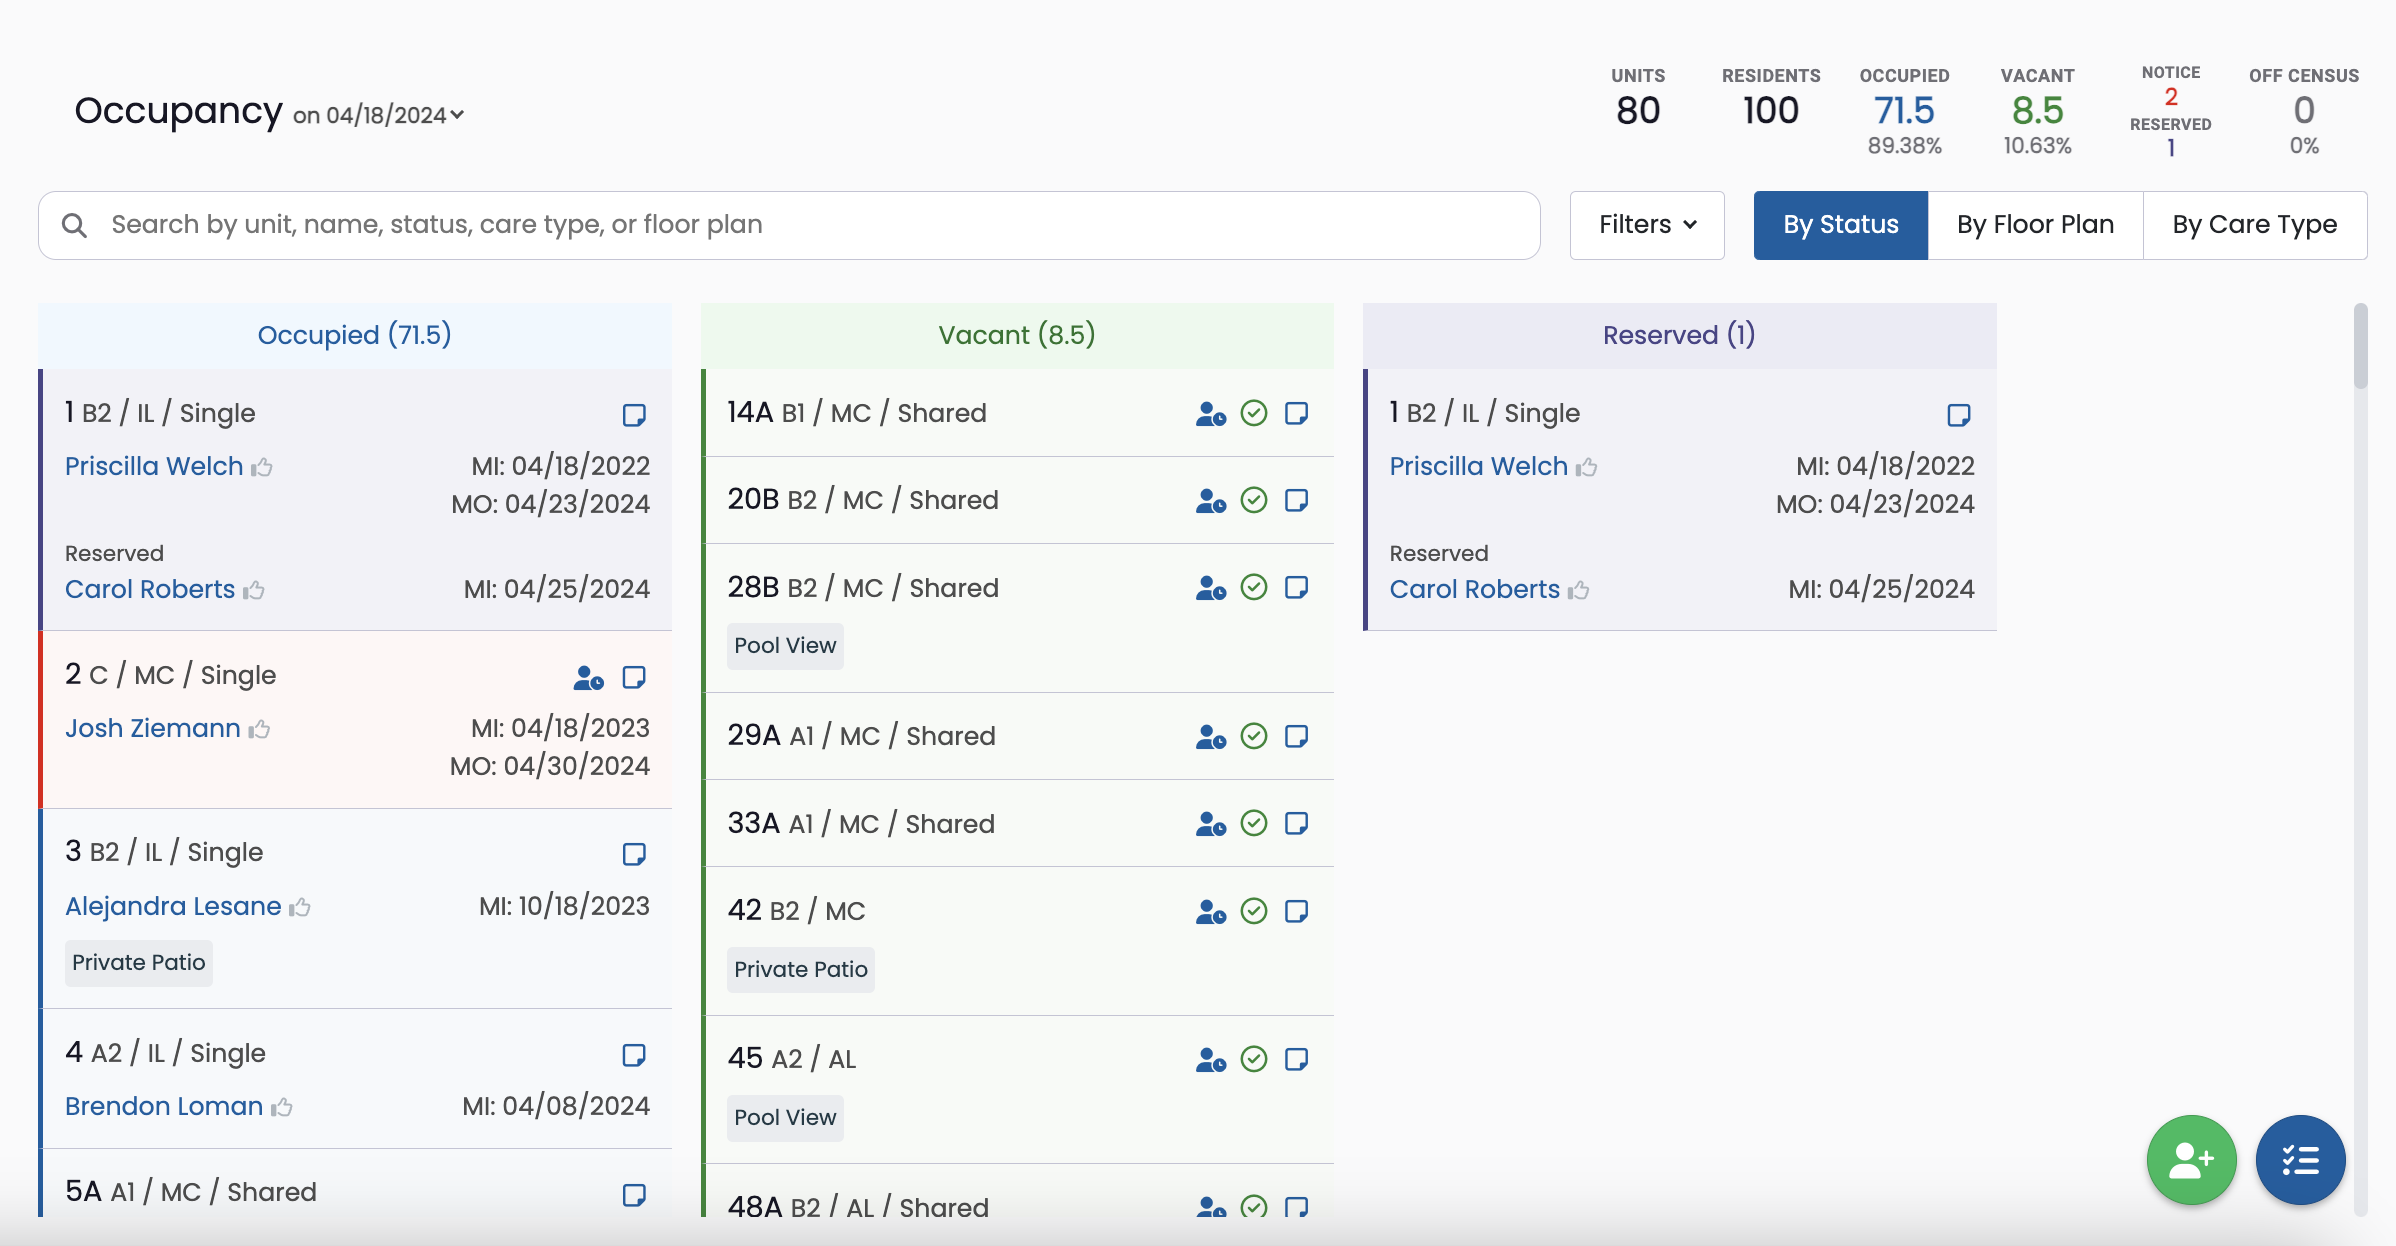The width and height of the screenshot is (2396, 1246).
Task: Click green check icon for unit 42 B2
Action: coord(1254,911)
